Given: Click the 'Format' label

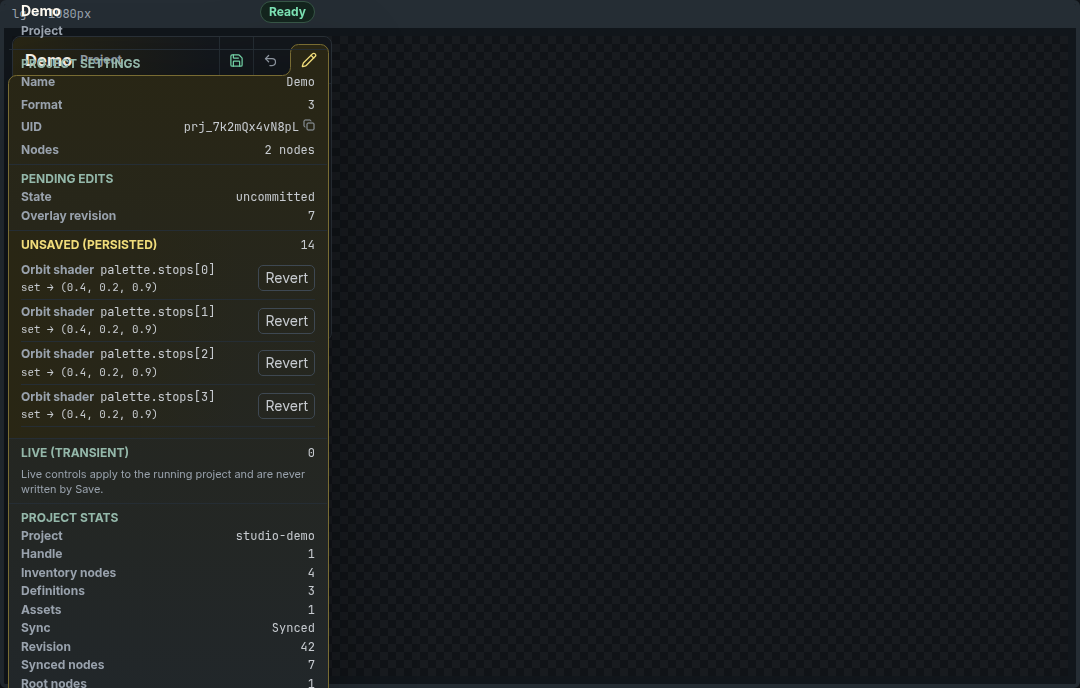Looking at the screenshot, I should (41, 105).
